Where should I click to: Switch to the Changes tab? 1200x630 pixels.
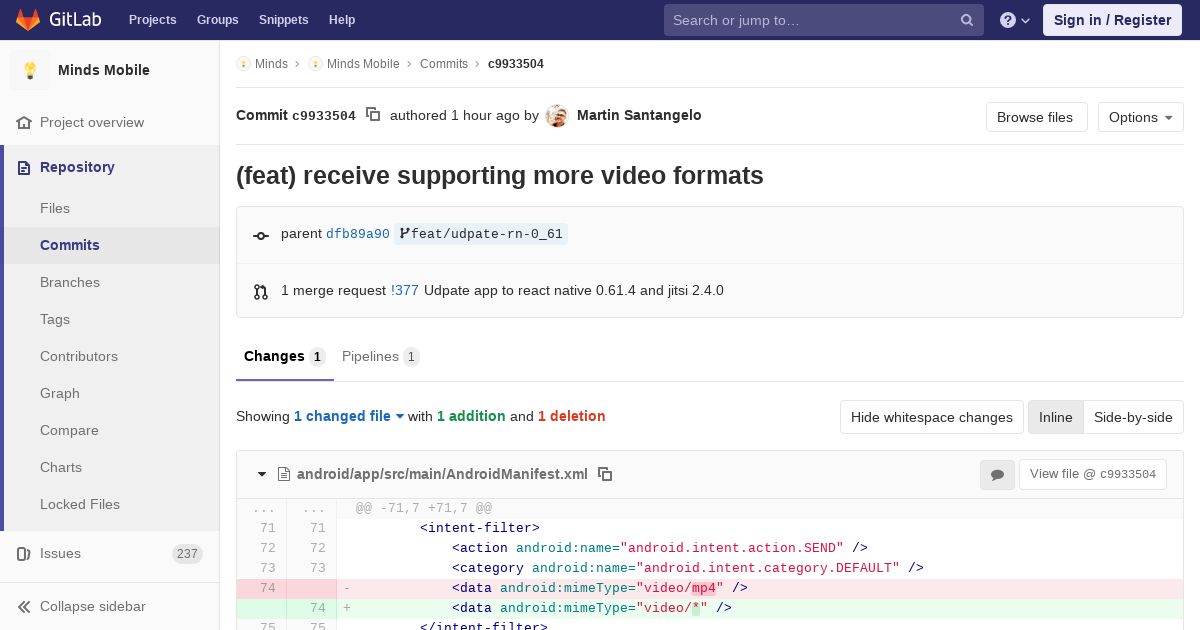point(285,356)
